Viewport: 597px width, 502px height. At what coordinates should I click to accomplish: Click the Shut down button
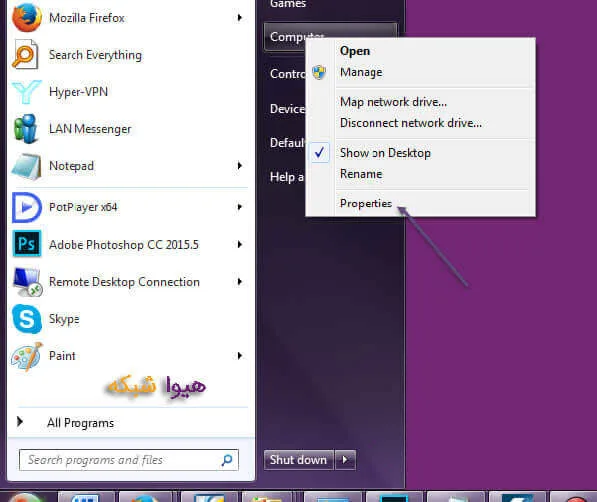click(298, 460)
